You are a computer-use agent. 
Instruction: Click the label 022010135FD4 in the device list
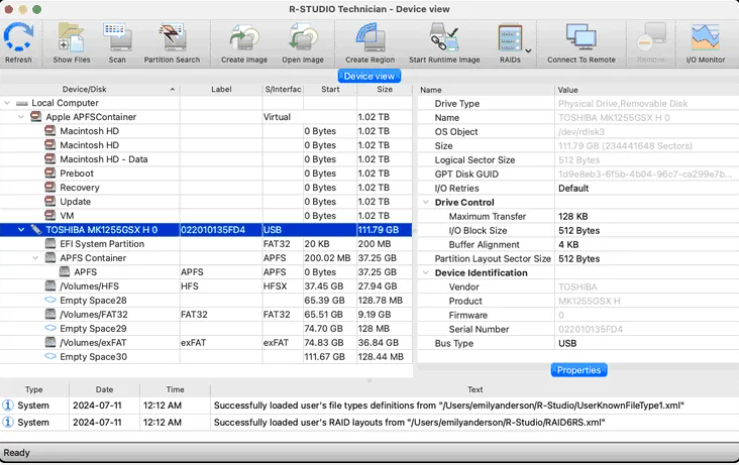click(x=213, y=230)
